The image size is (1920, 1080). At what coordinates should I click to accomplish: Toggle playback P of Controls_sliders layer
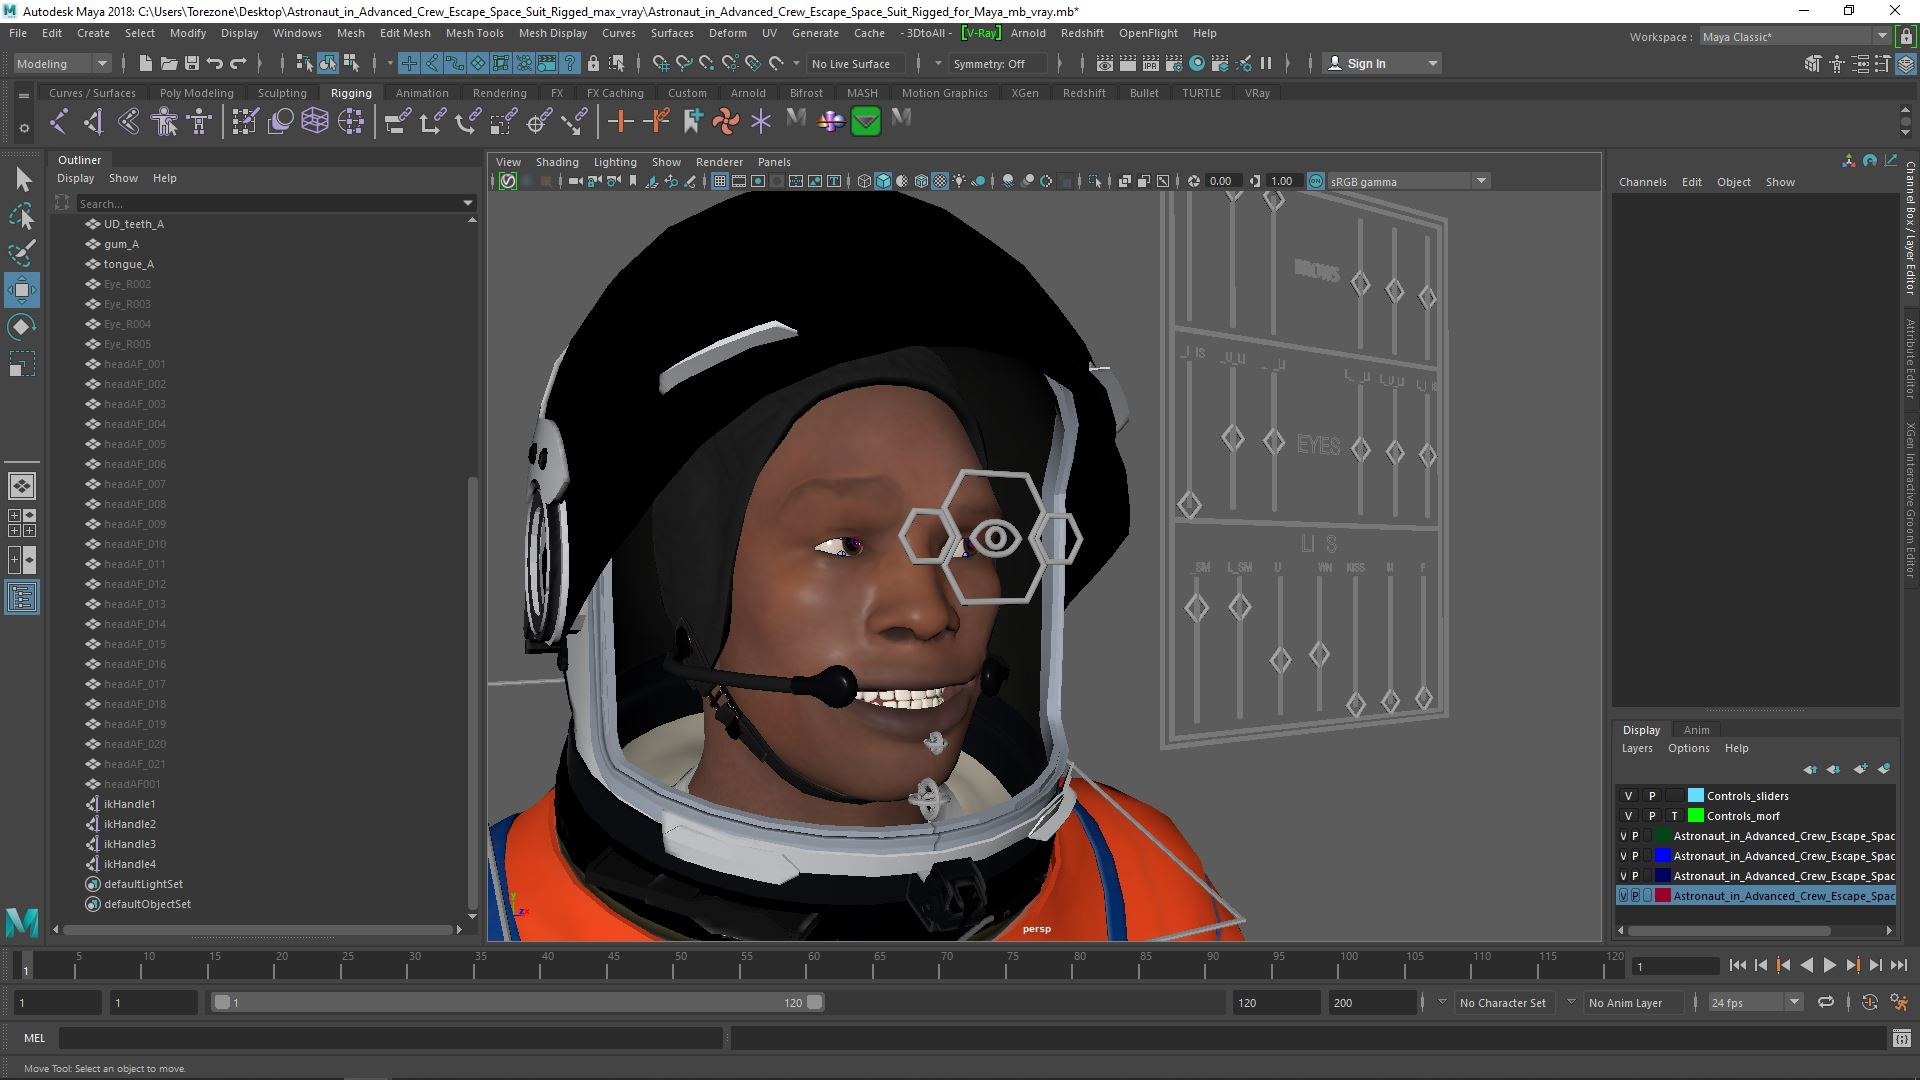click(1652, 796)
